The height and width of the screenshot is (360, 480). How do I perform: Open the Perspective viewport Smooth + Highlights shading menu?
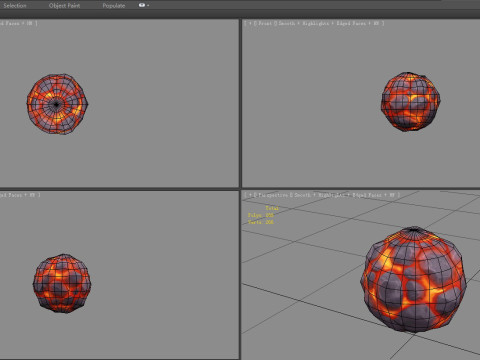pos(319,195)
